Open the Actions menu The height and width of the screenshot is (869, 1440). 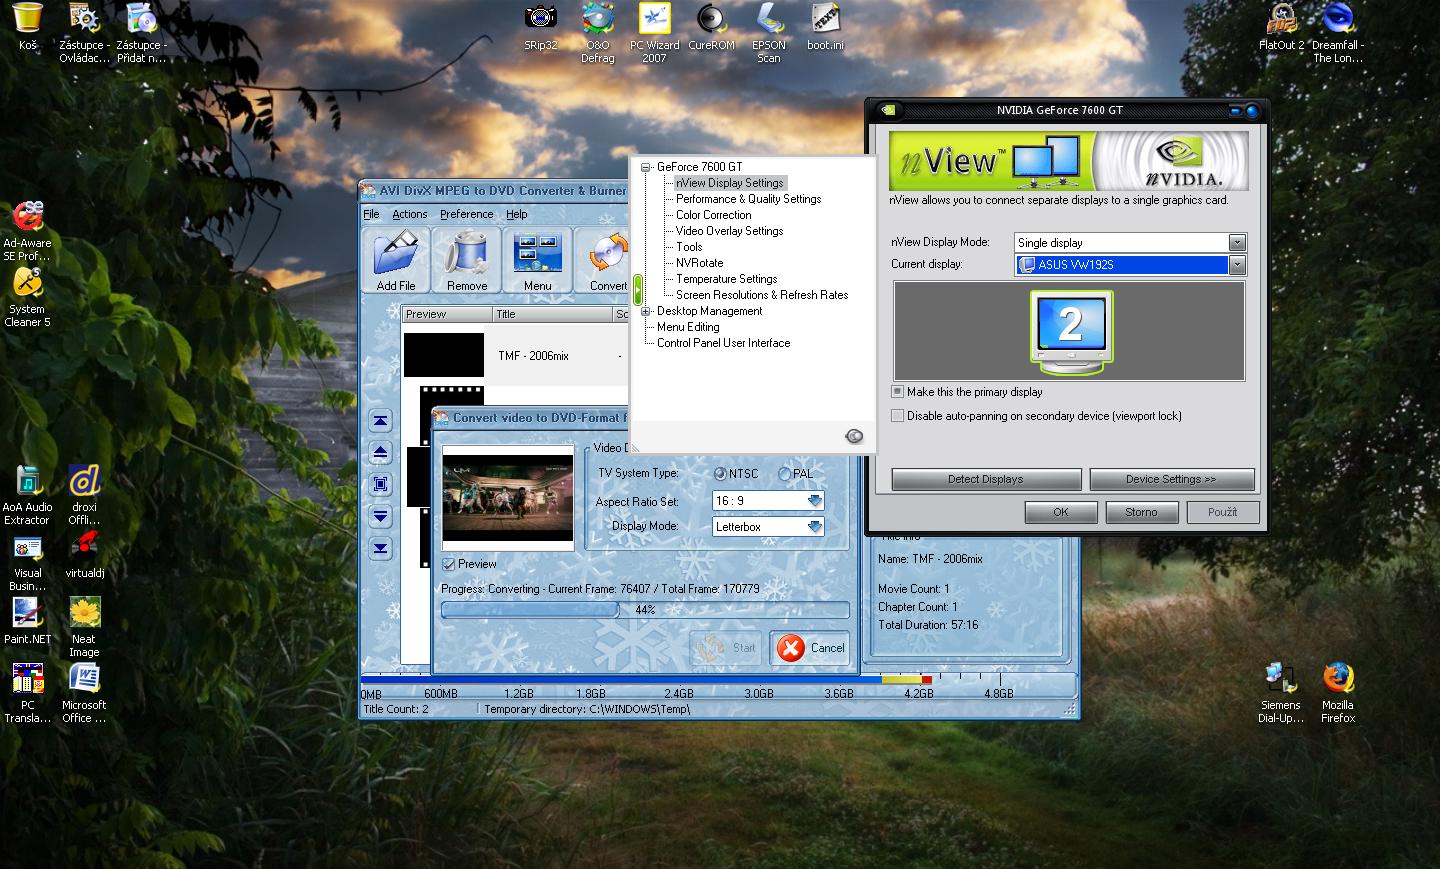(x=410, y=214)
